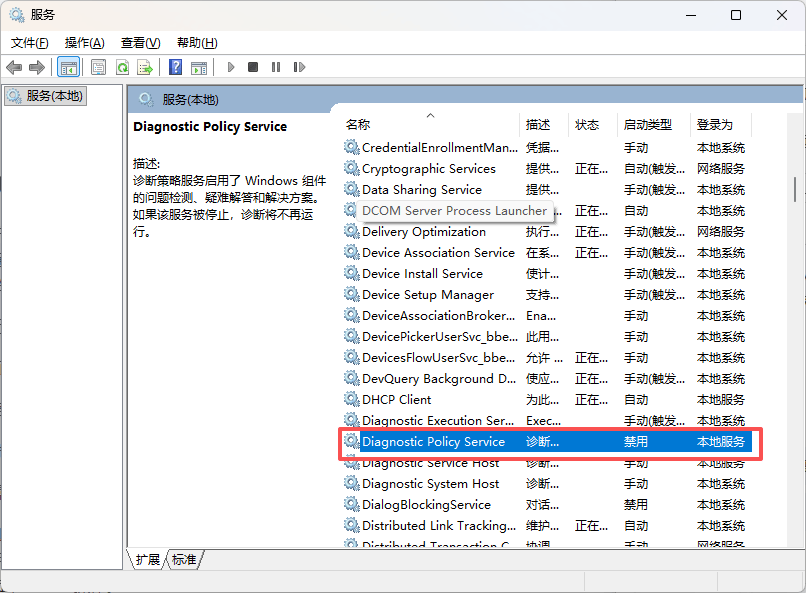Open the Properties toolbar icon
Viewport: 806px width, 593px height.
click(x=98, y=67)
